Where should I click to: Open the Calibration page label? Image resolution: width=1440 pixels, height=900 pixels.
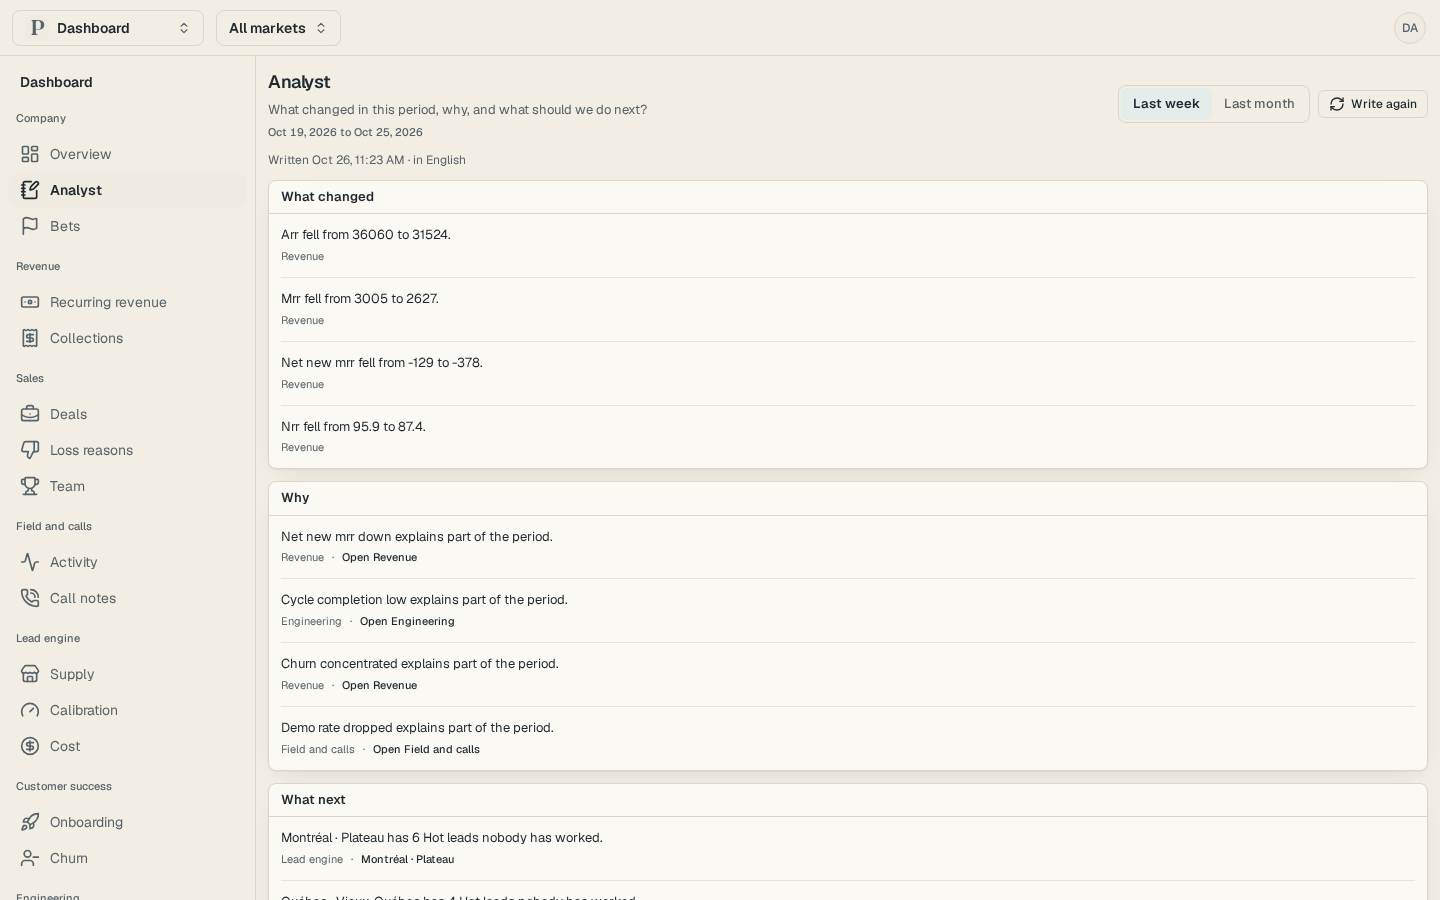(84, 710)
